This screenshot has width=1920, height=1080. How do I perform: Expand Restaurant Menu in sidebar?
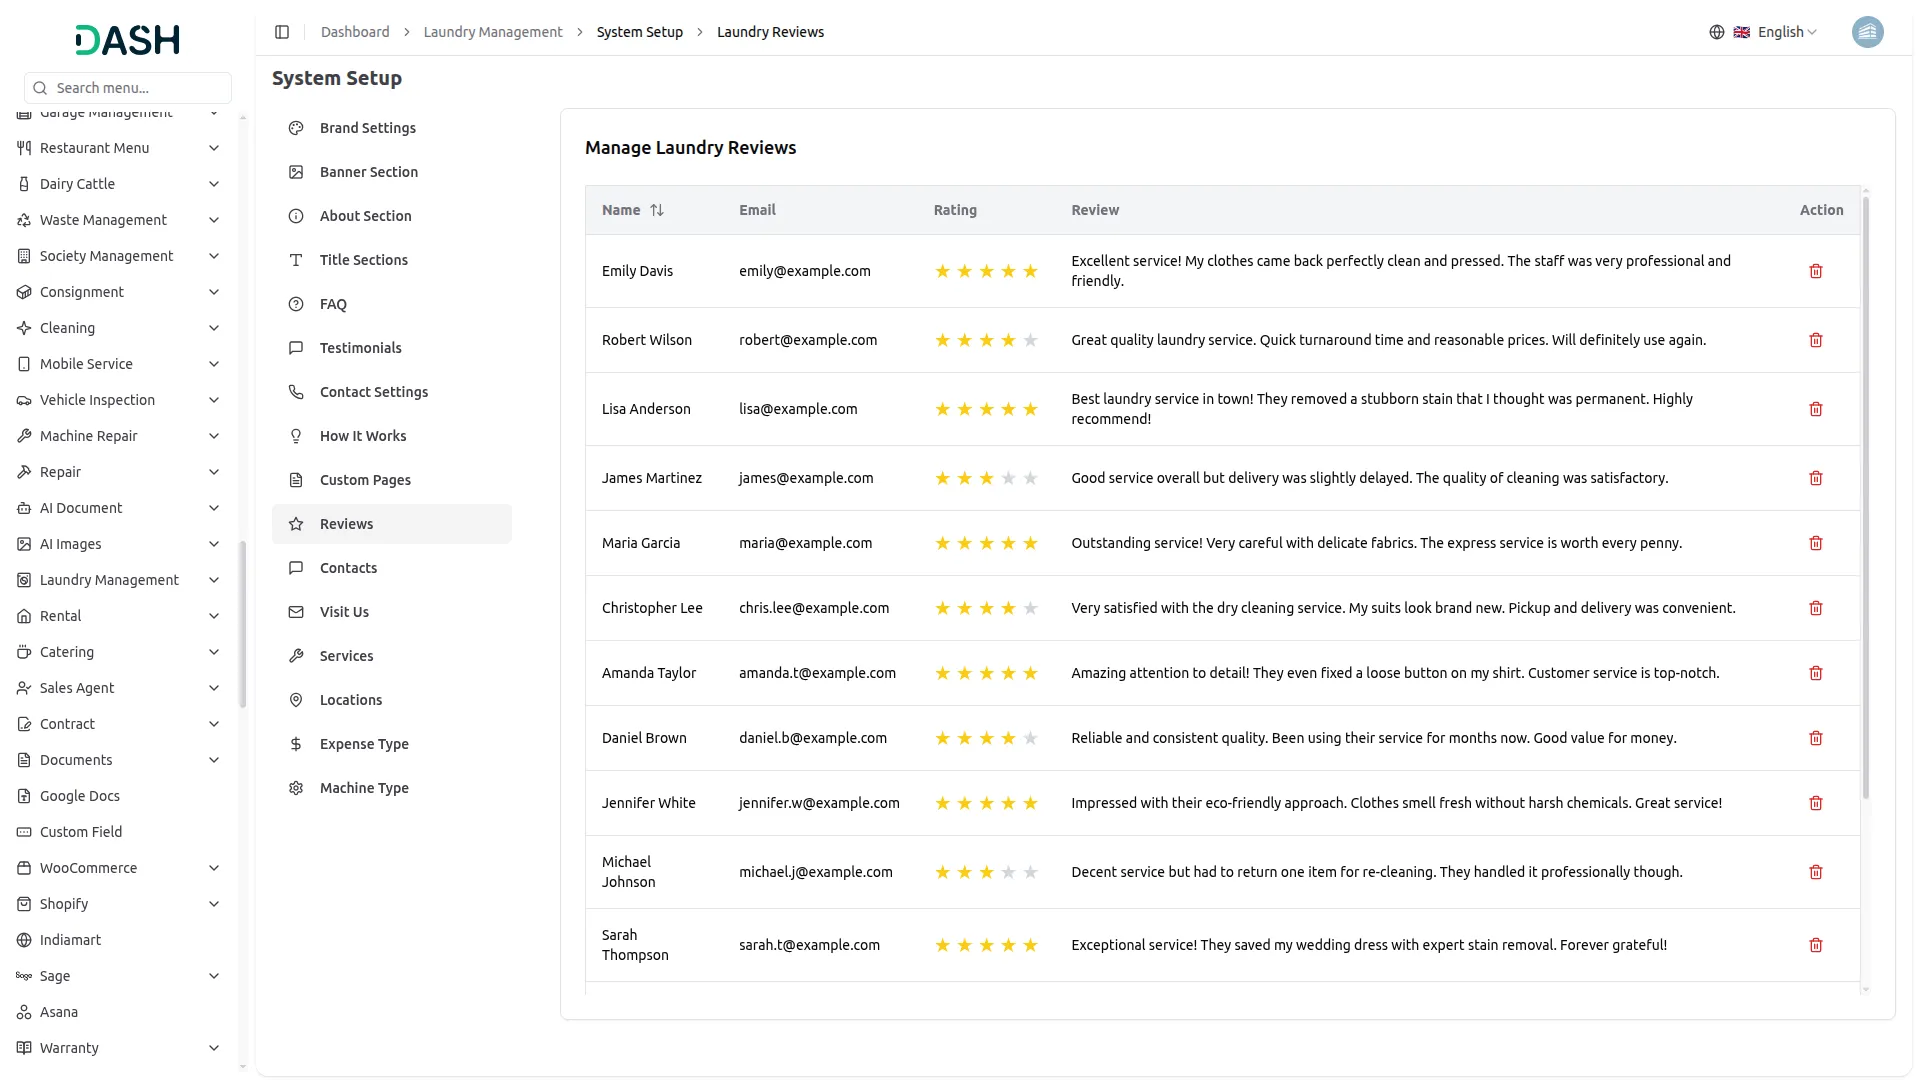tap(119, 148)
